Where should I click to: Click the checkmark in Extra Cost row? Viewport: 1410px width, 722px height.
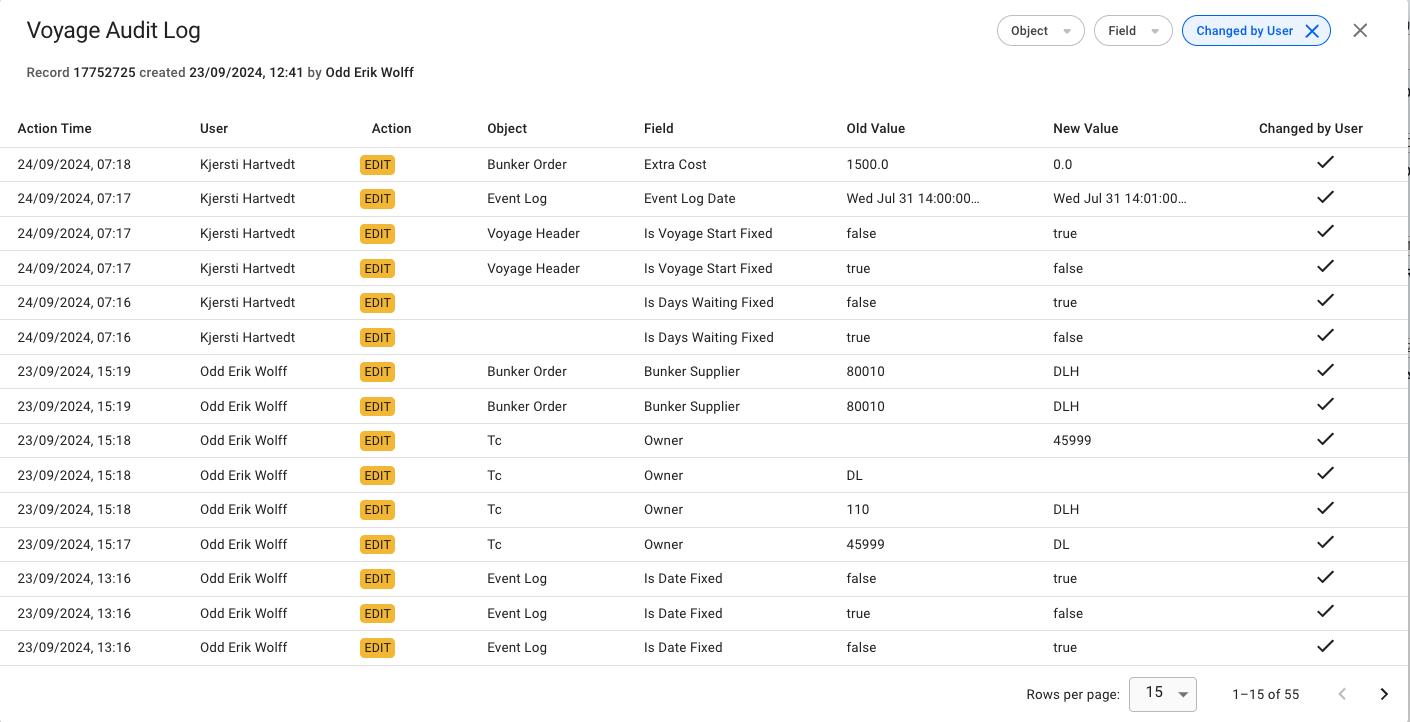[1325, 163]
